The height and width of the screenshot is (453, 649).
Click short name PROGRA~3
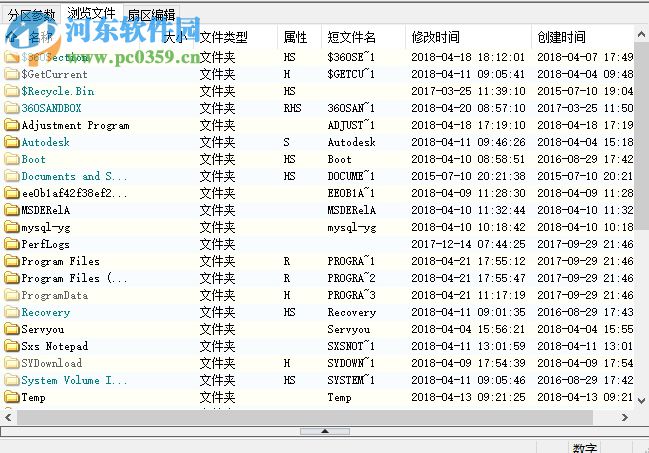click(351, 295)
